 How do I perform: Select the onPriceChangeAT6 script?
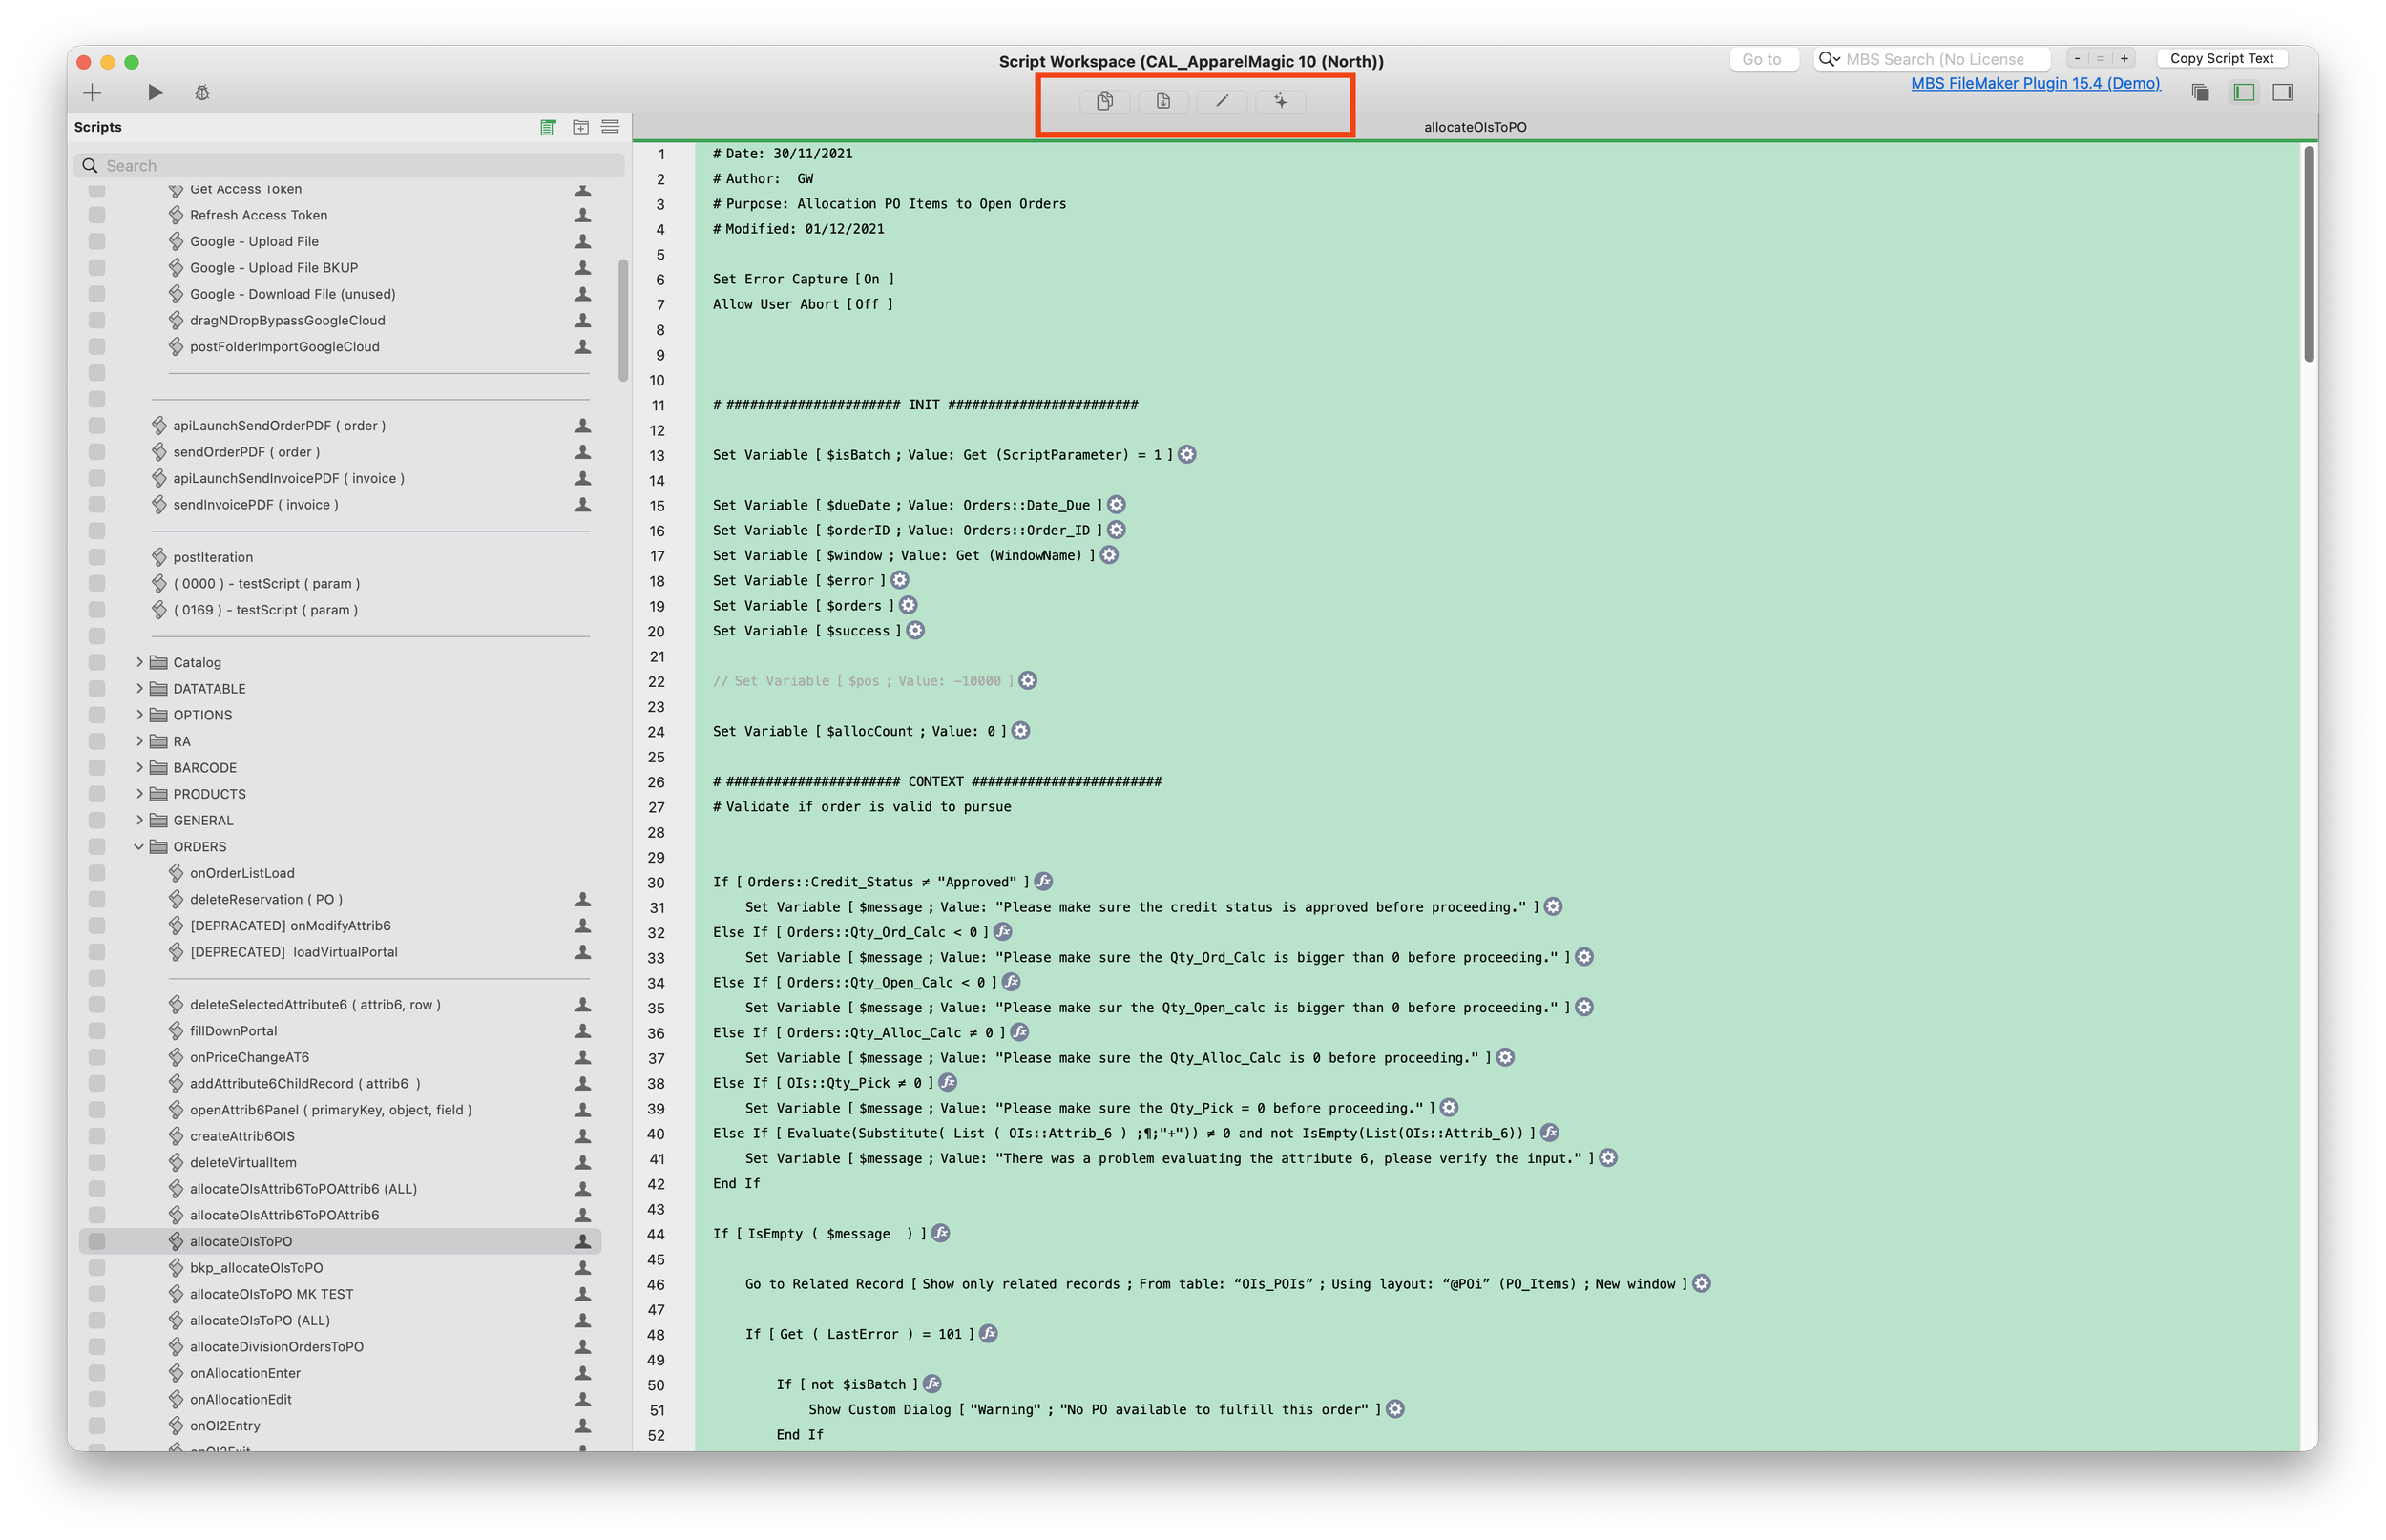coord(249,1057)
